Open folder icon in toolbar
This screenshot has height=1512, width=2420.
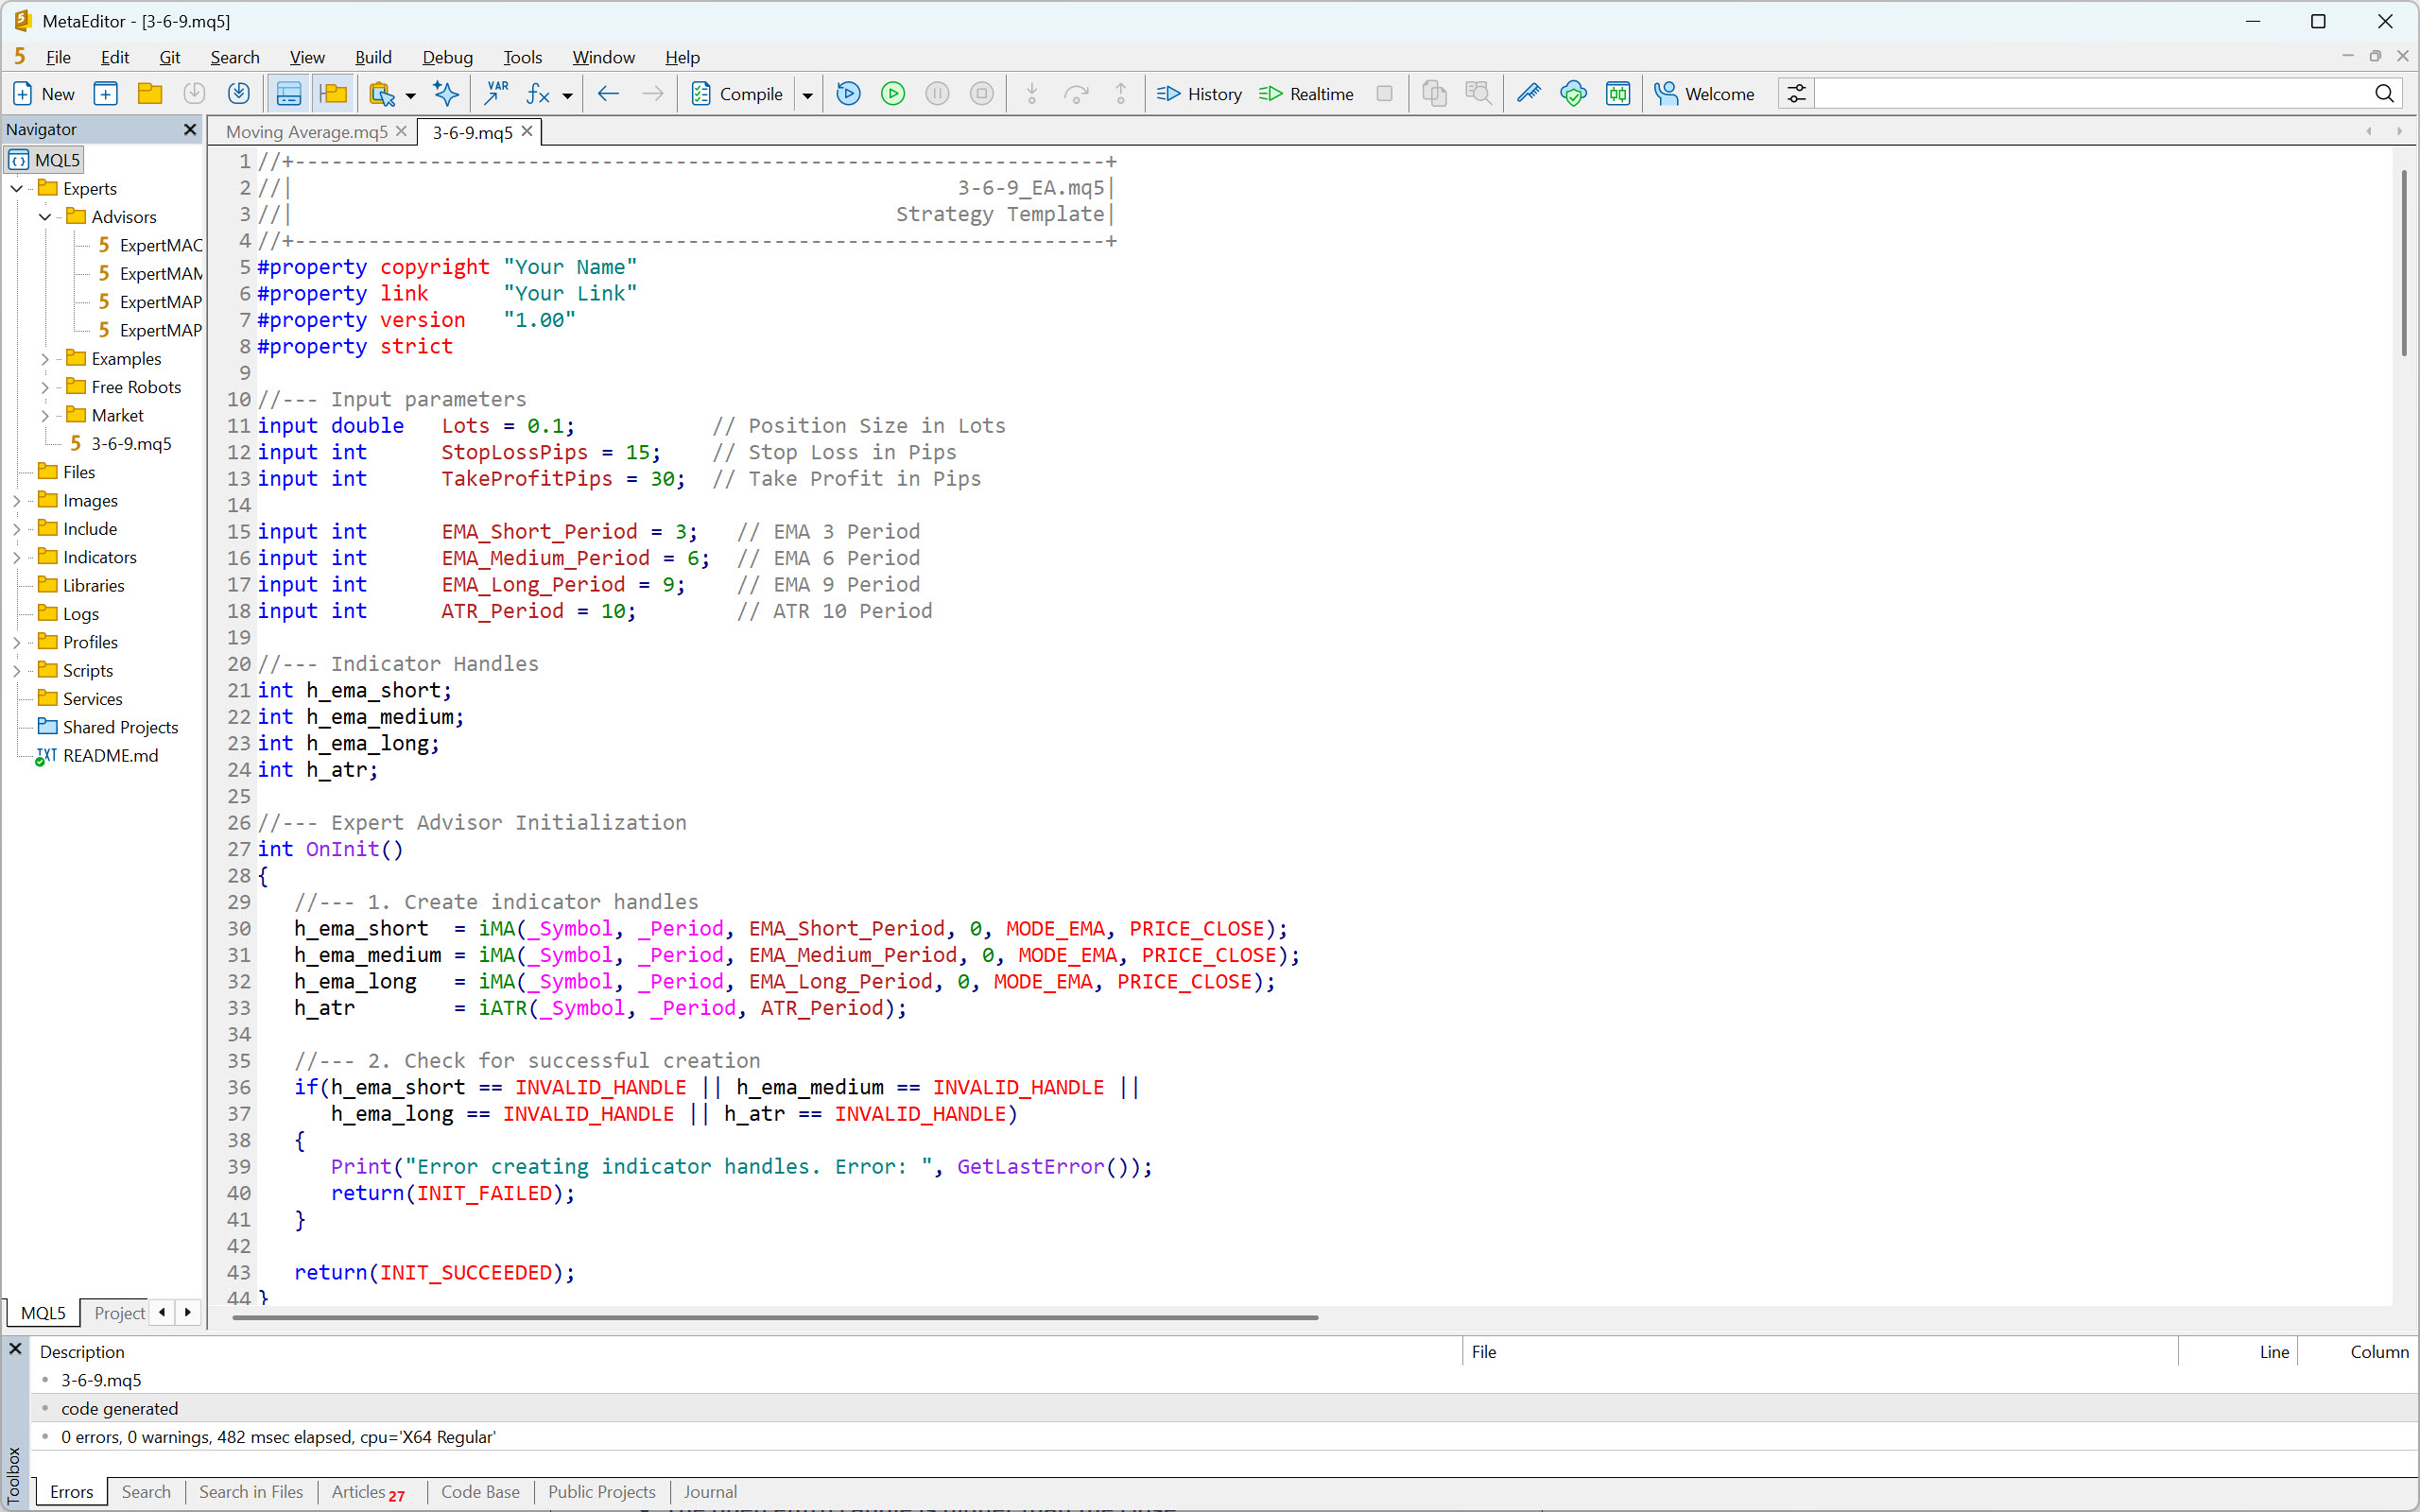(150, 94)
